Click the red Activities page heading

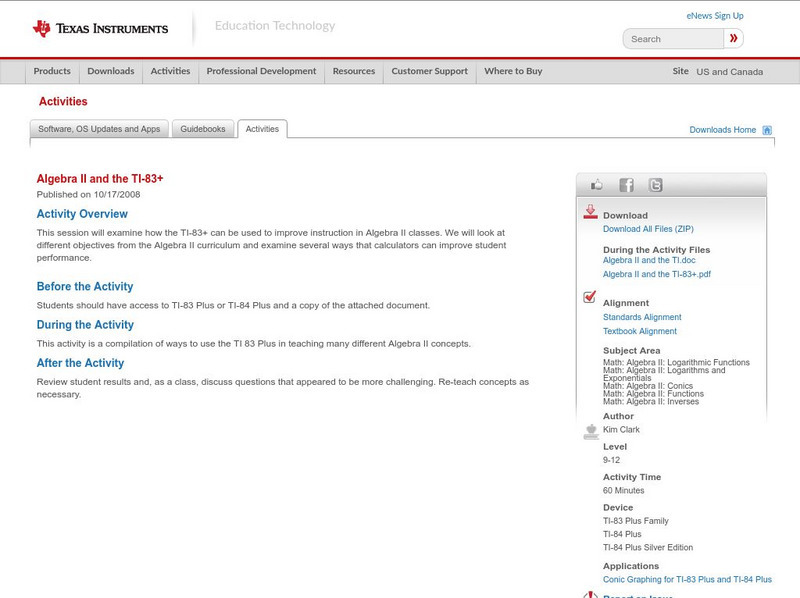[63, 102]
